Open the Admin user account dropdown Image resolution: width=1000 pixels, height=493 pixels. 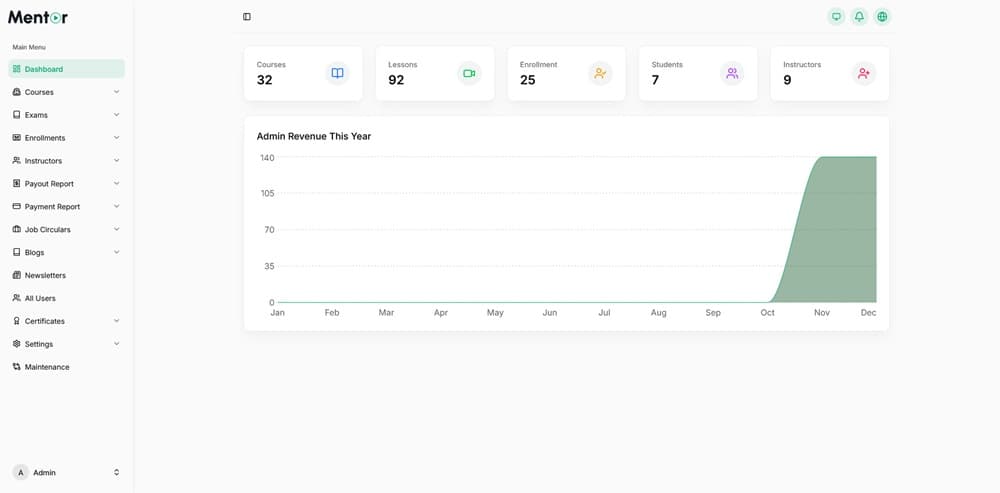point(66,472)
